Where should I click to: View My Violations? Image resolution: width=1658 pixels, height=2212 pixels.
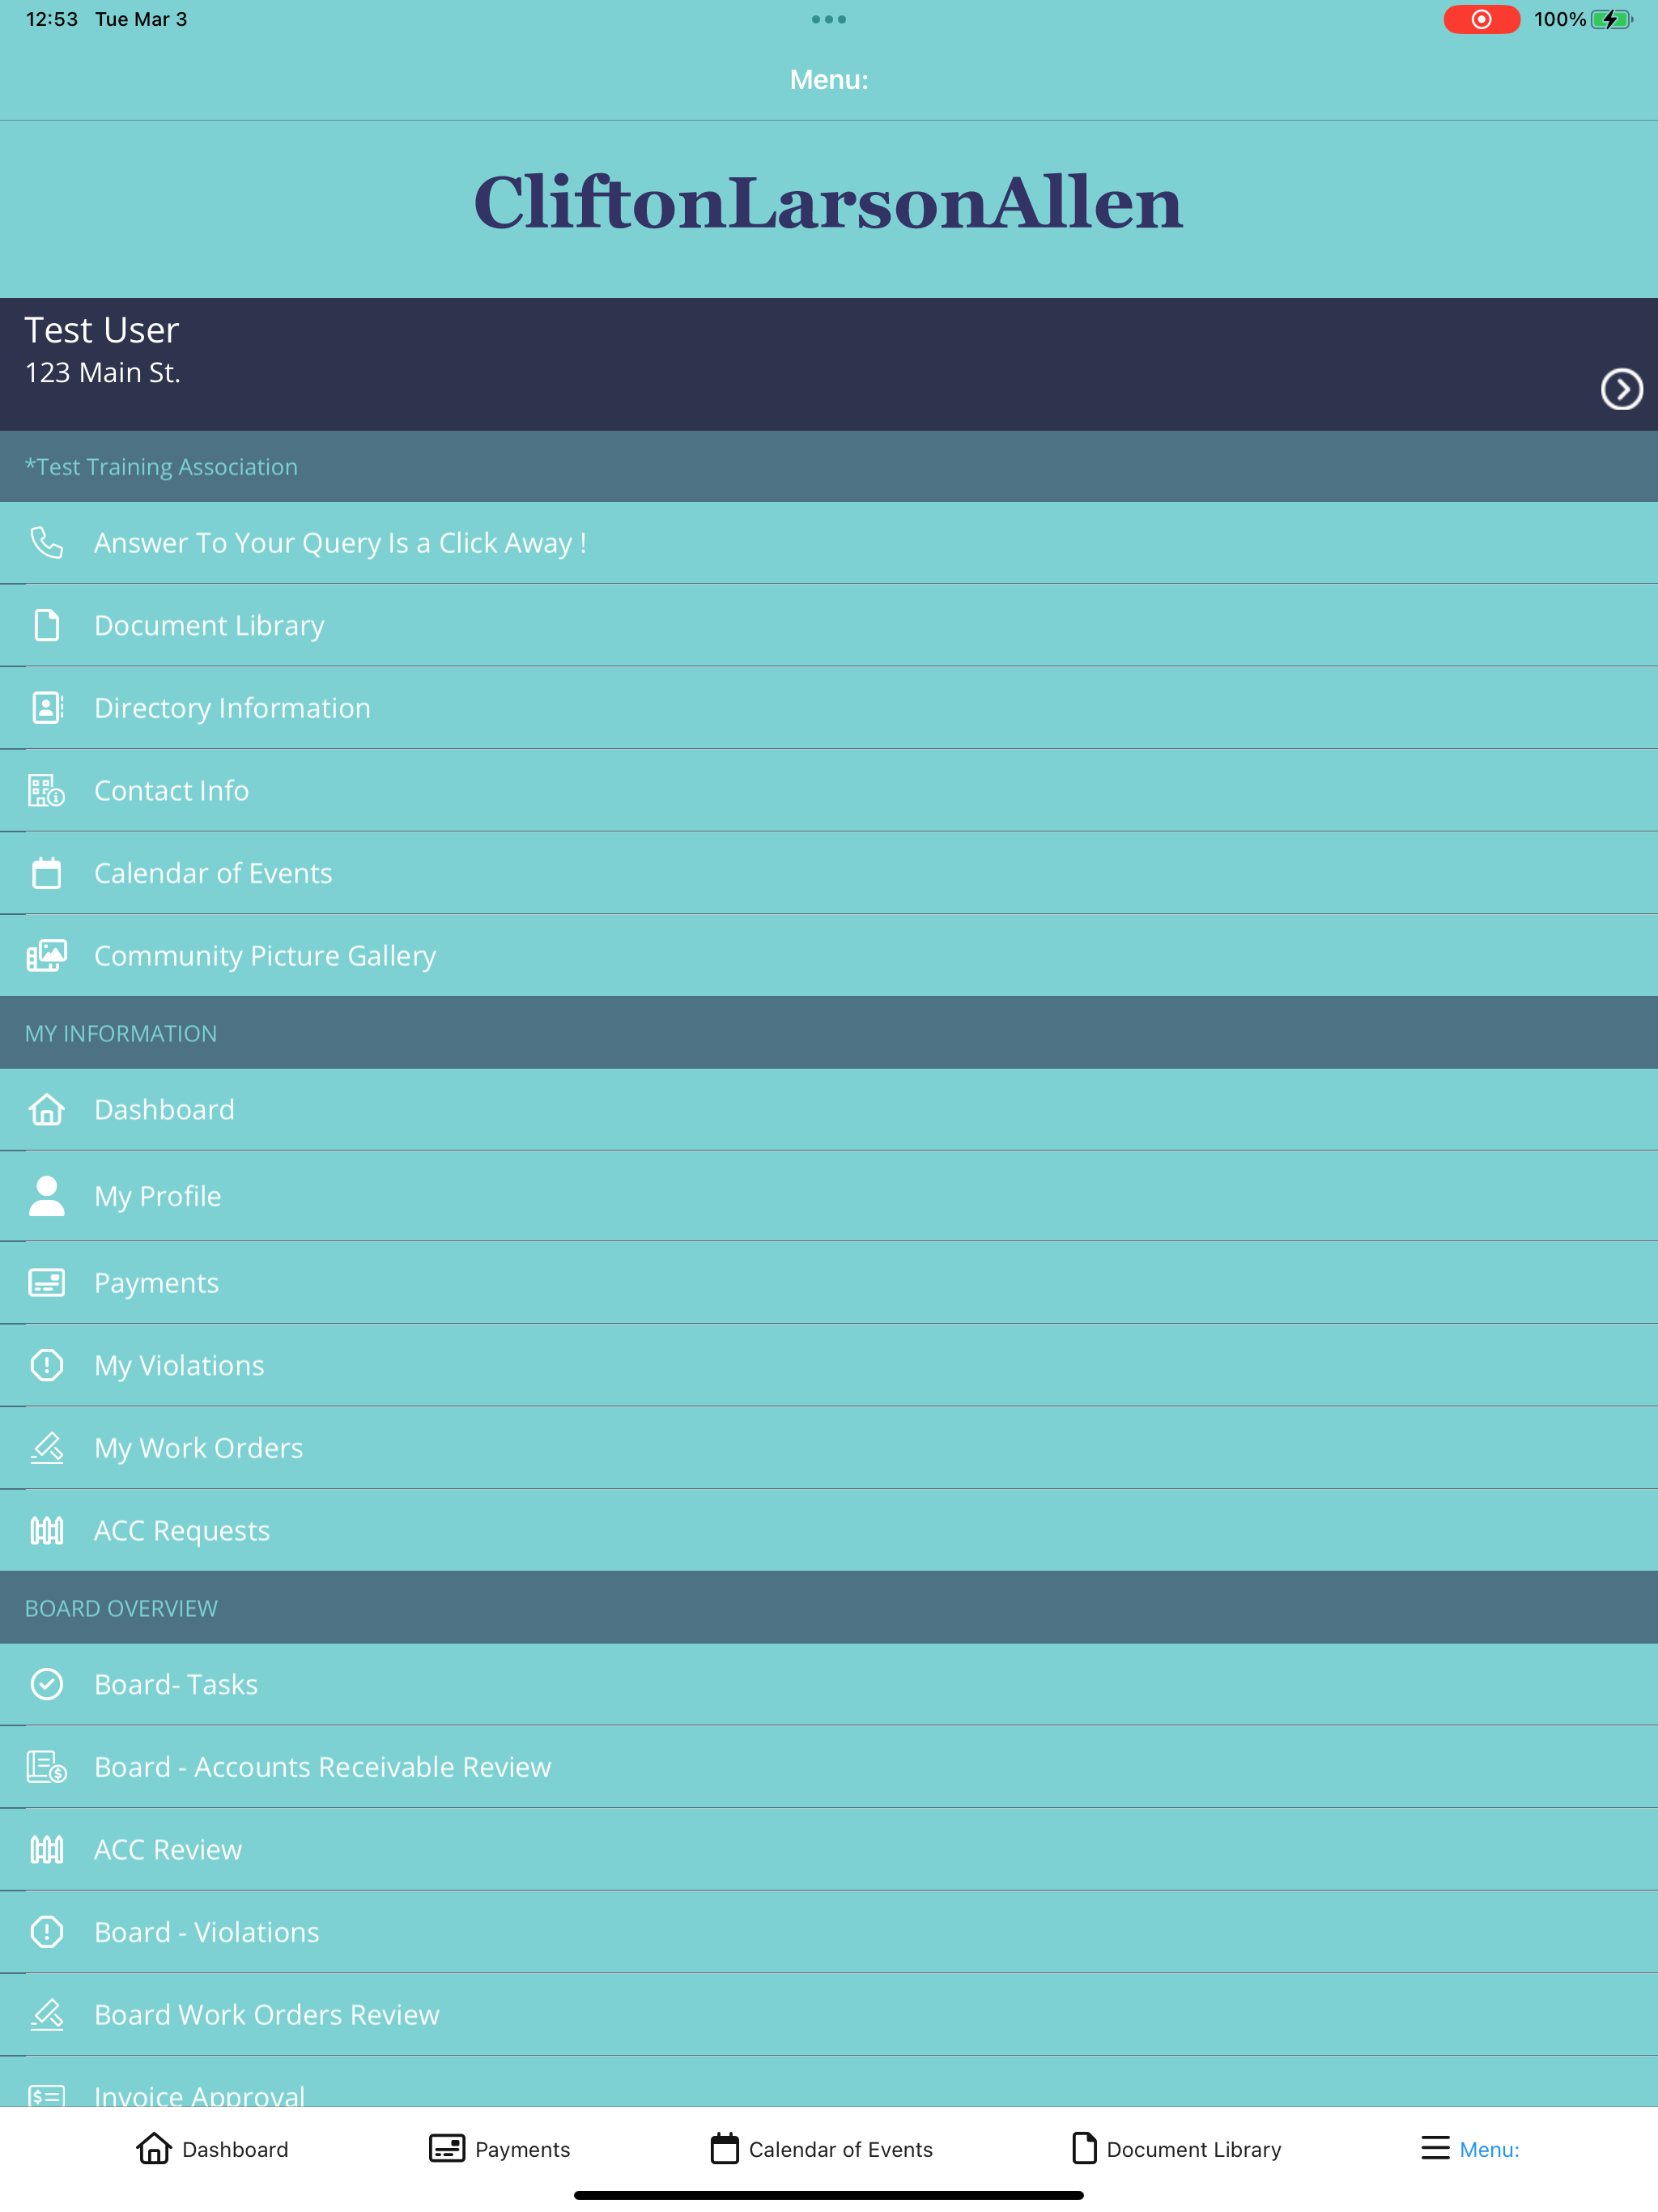click(829, 1365)
